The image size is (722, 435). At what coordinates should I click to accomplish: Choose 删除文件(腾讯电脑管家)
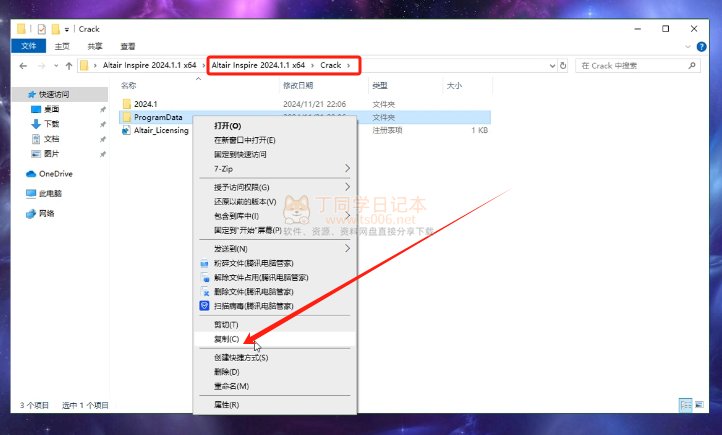[x=275, y=292]
